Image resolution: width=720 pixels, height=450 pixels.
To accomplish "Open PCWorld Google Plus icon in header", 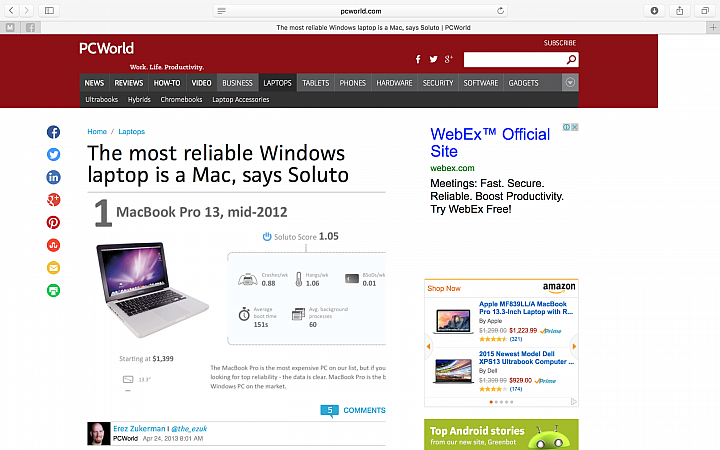I will tap(448, 59).
